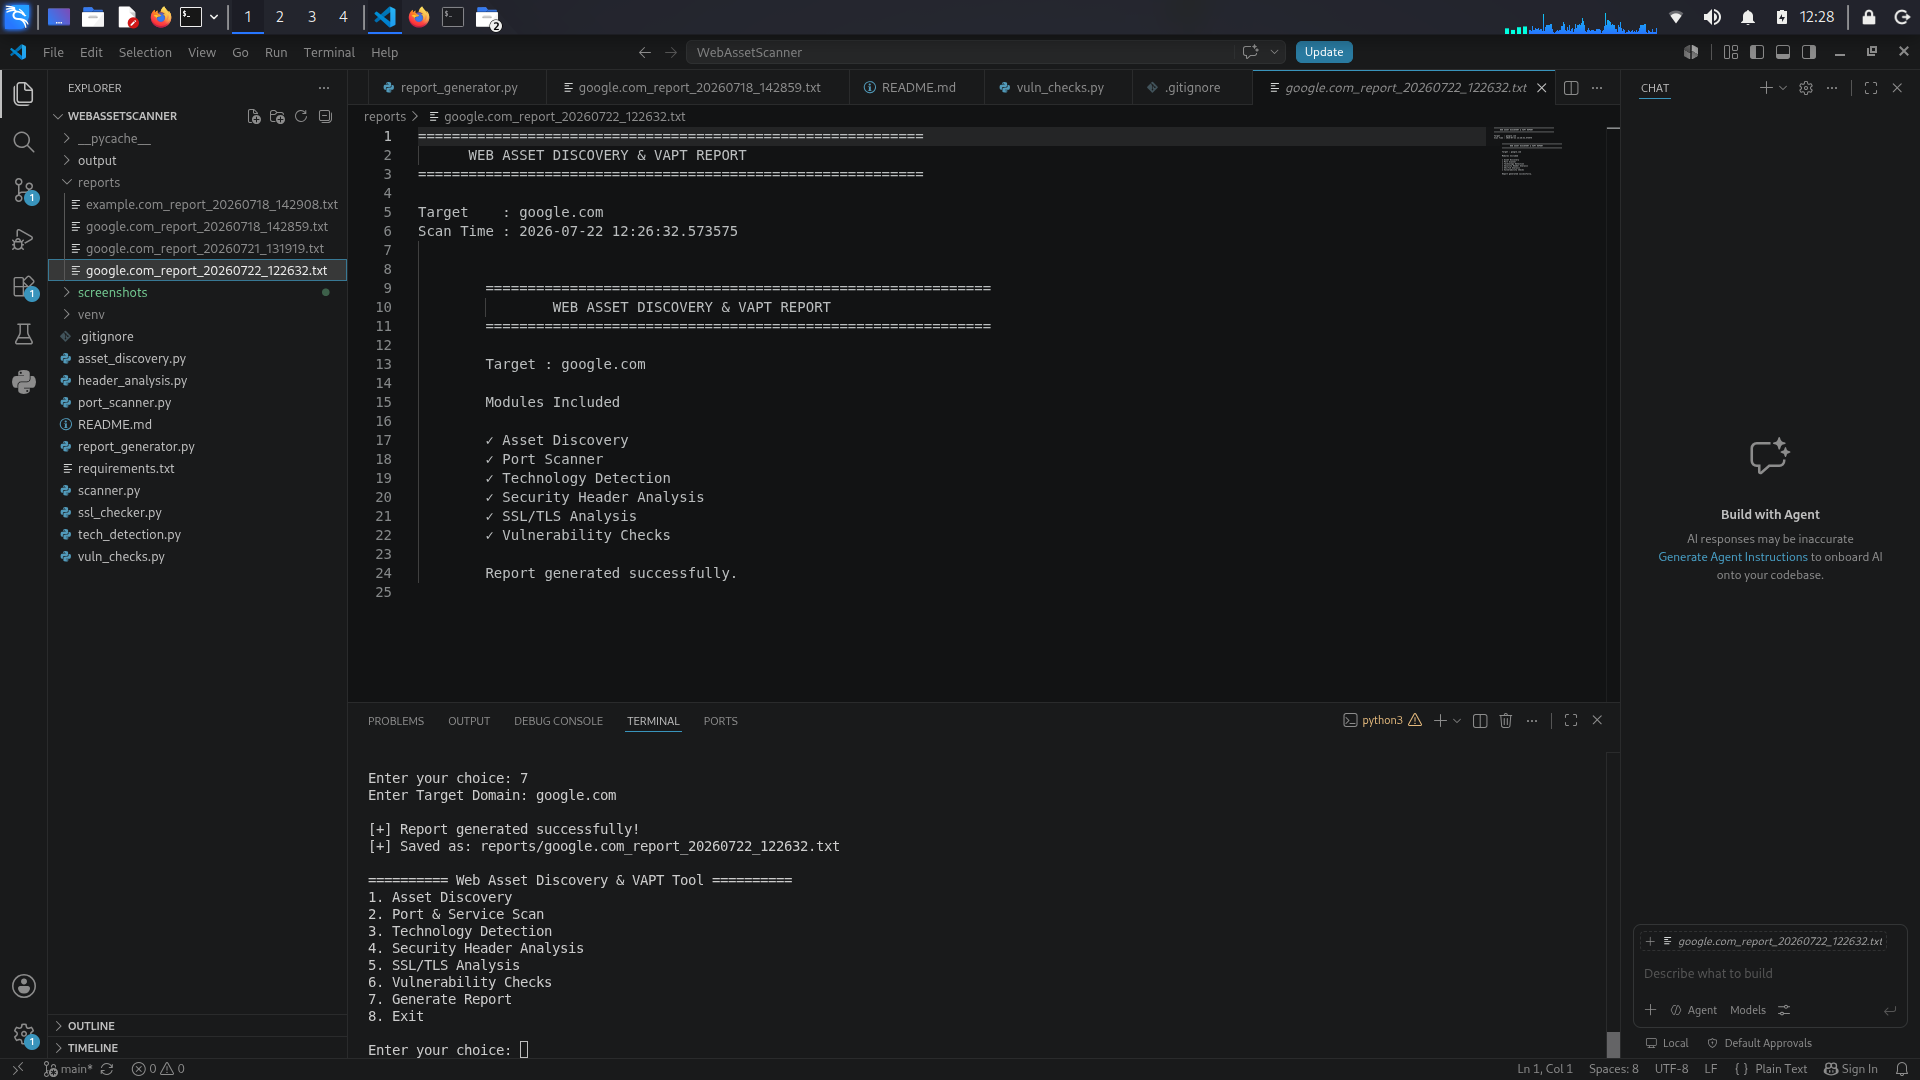Open the Testing flask view

[24, 334]
